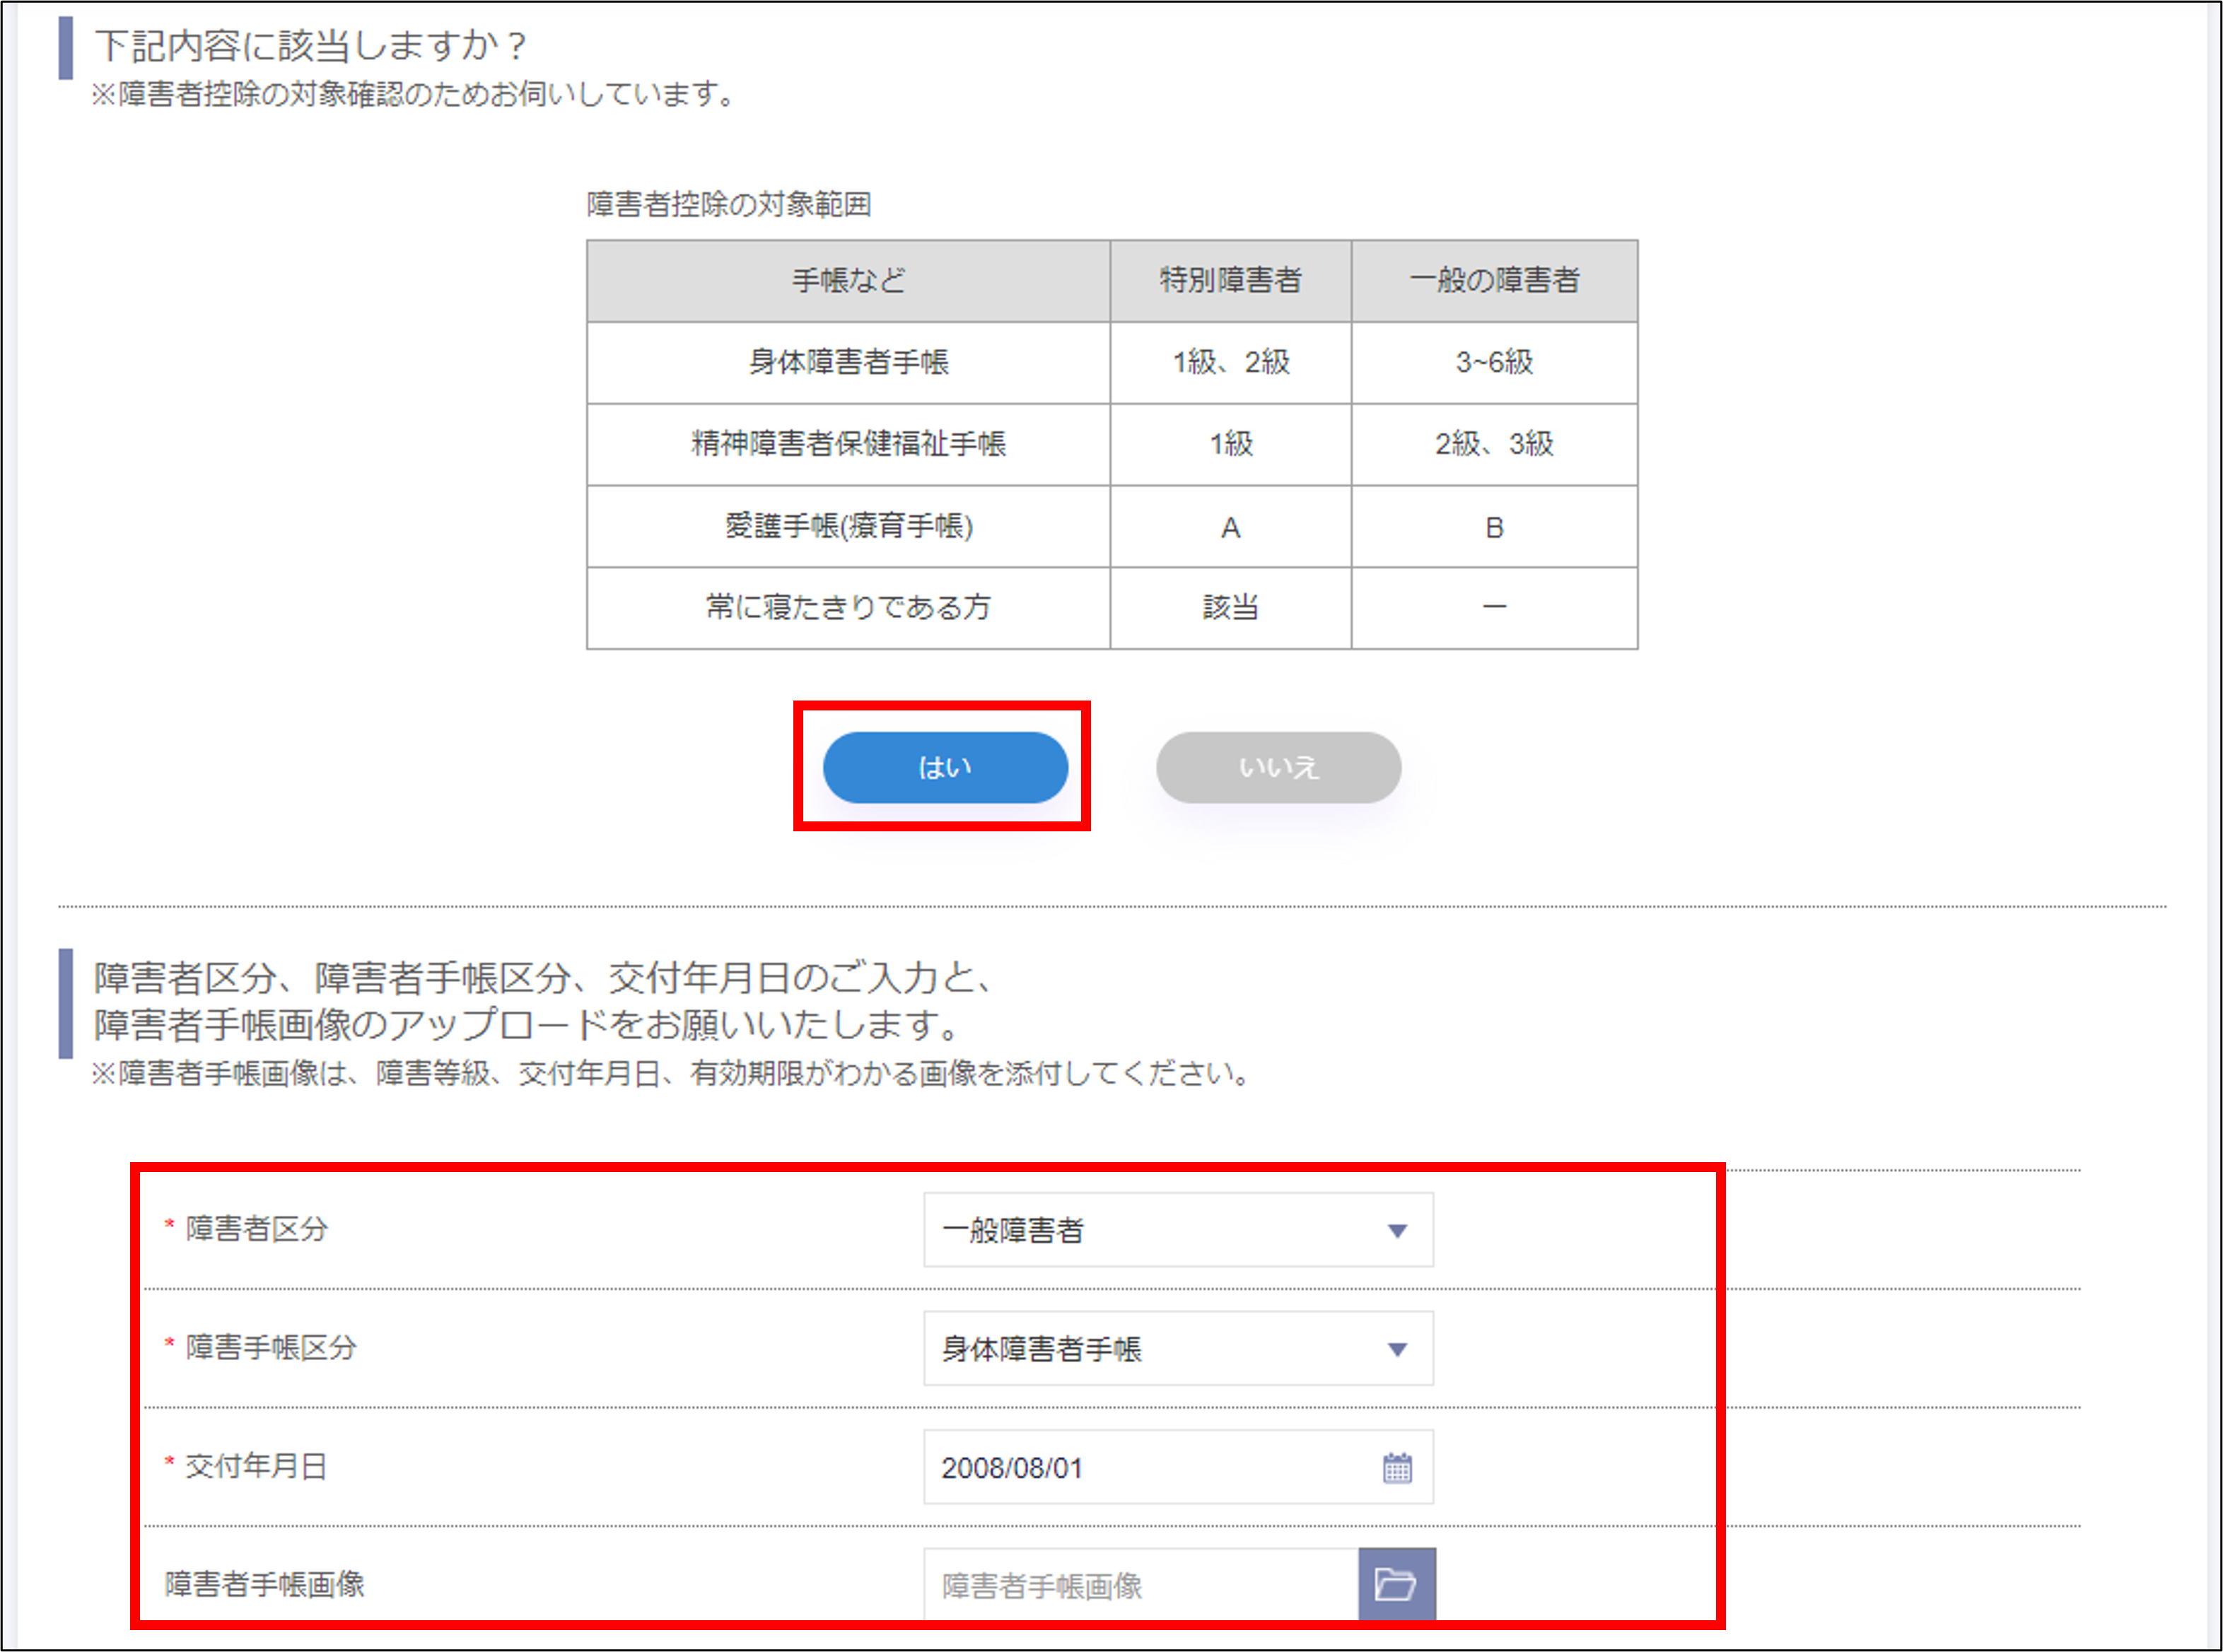Click the 障害者手帳画像 field label on the left

(264, 1584)
